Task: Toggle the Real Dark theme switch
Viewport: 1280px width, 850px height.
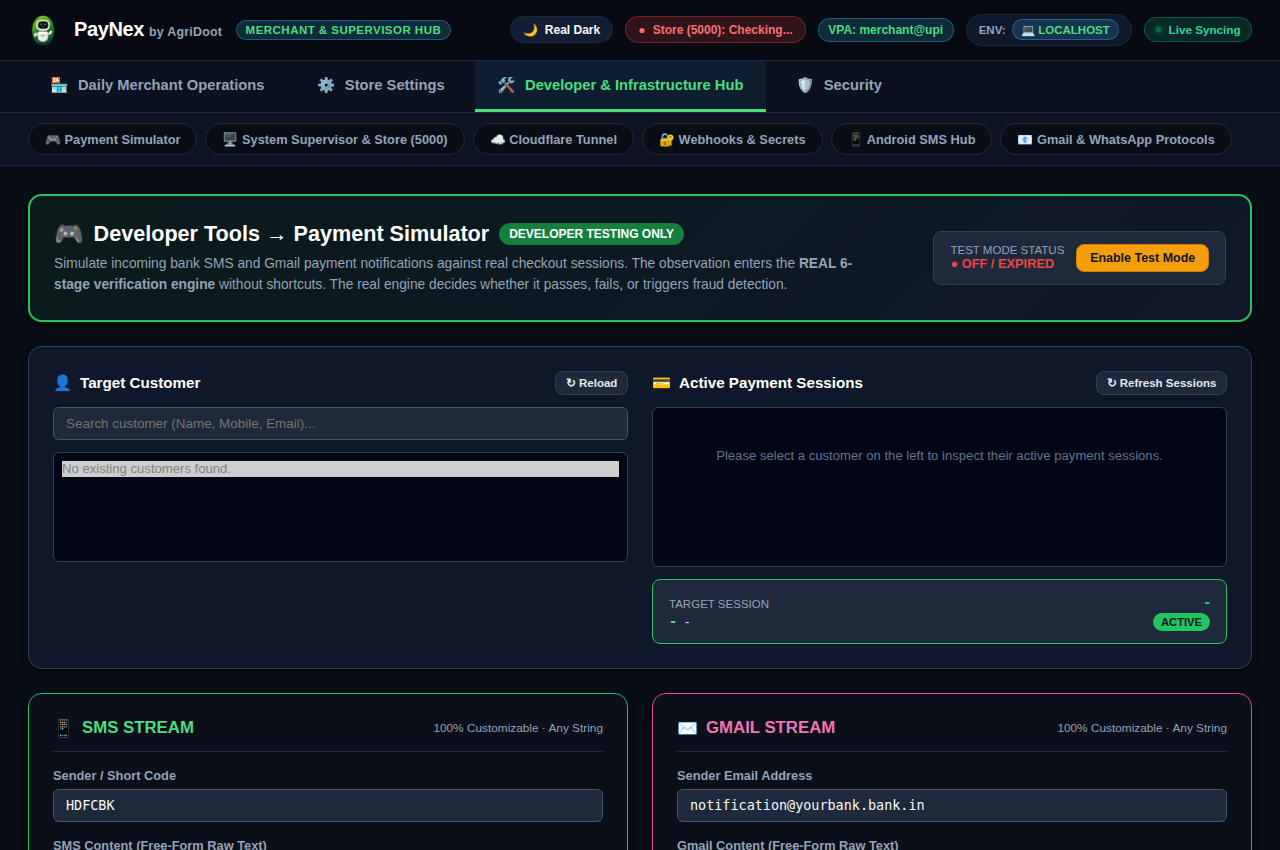Action: pos(562,30)
